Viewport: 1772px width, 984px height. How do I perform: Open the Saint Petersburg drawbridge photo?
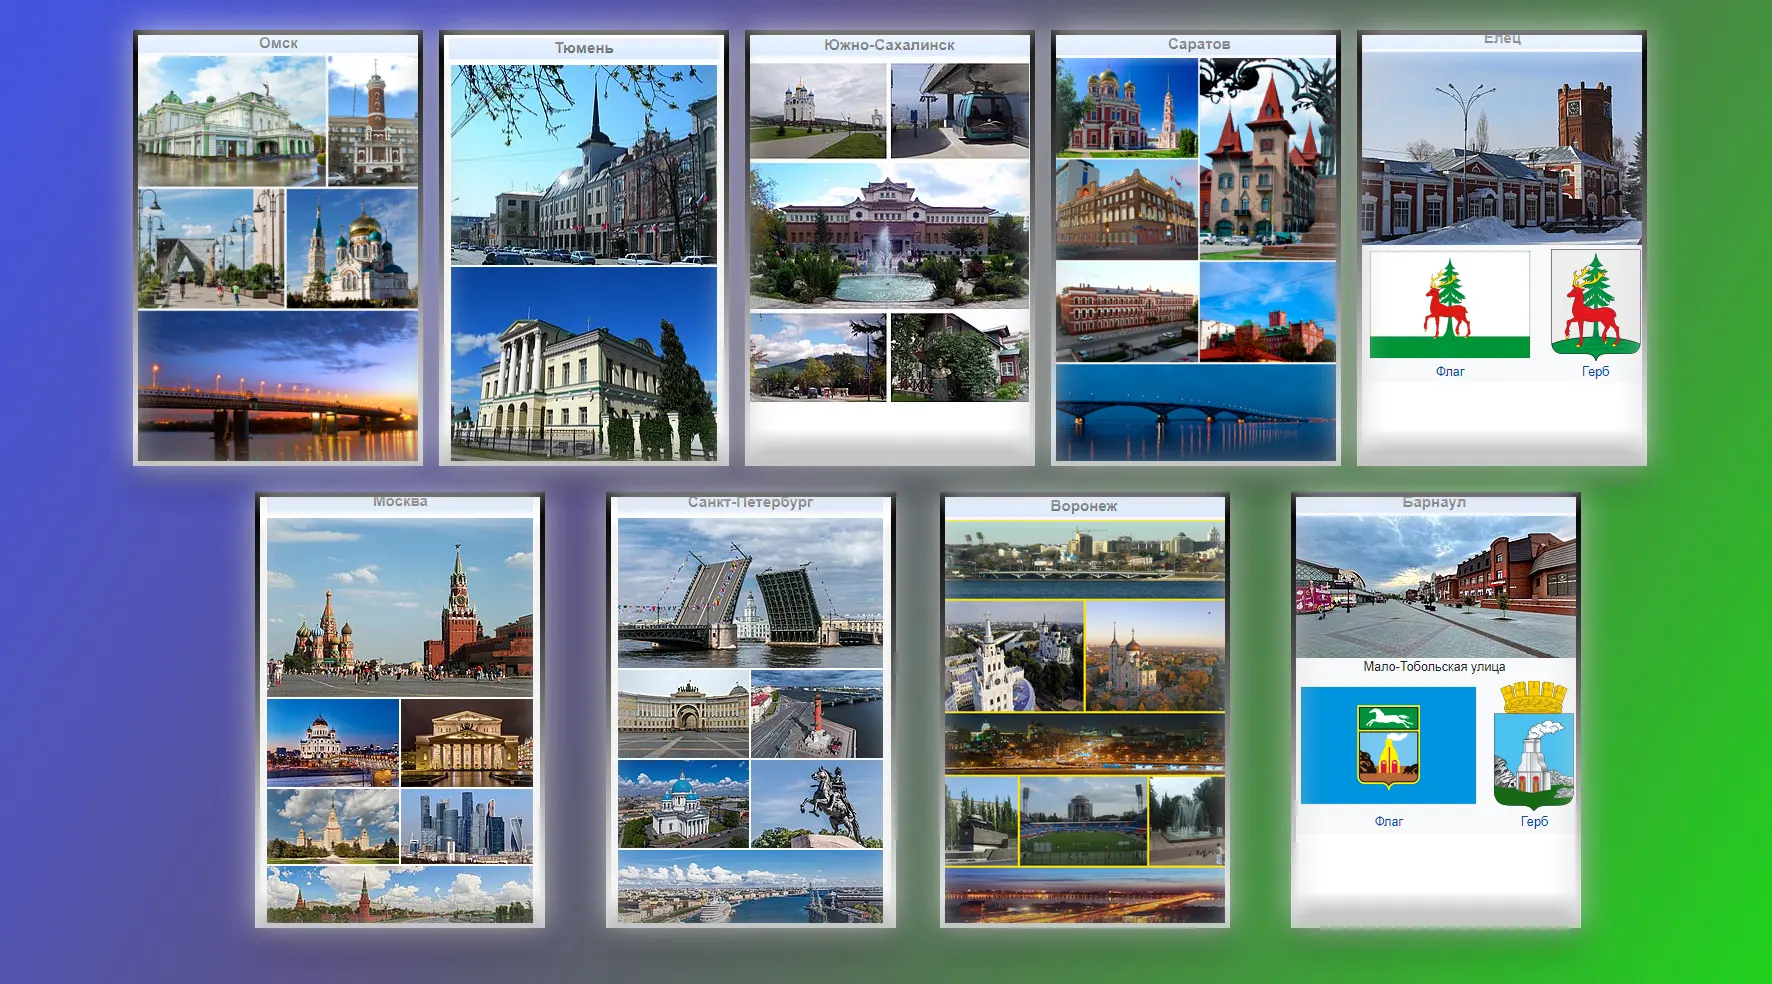pos(750,593)
